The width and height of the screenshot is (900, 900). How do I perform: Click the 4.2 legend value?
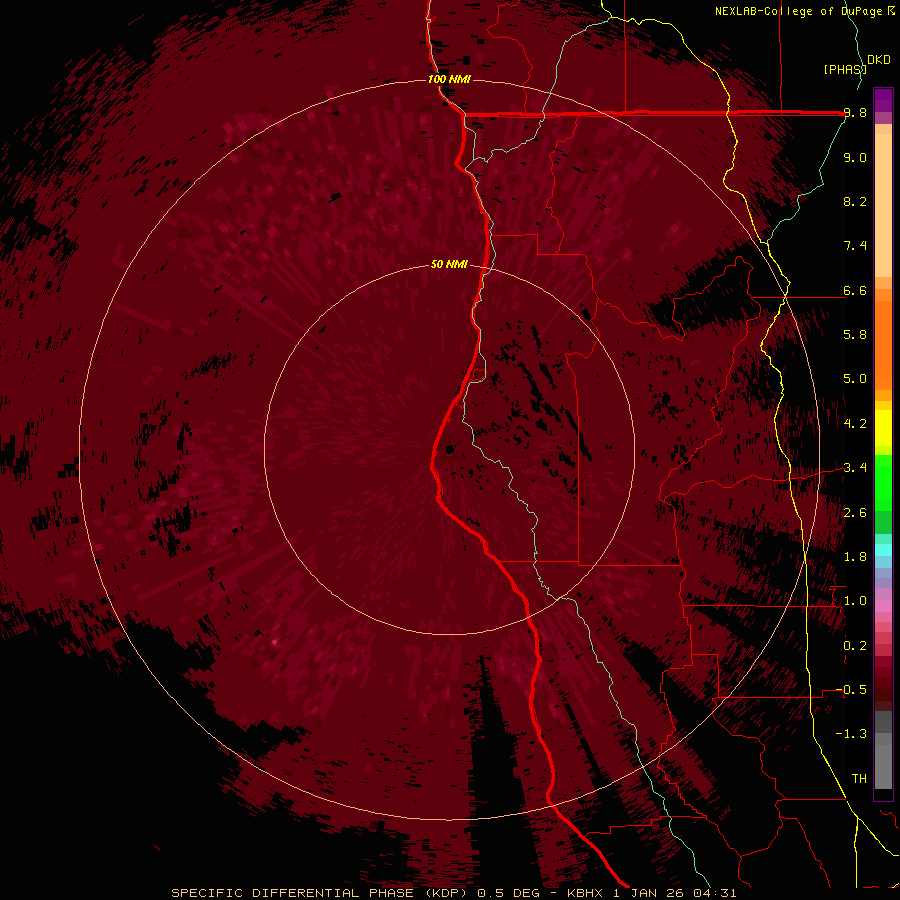855,423
